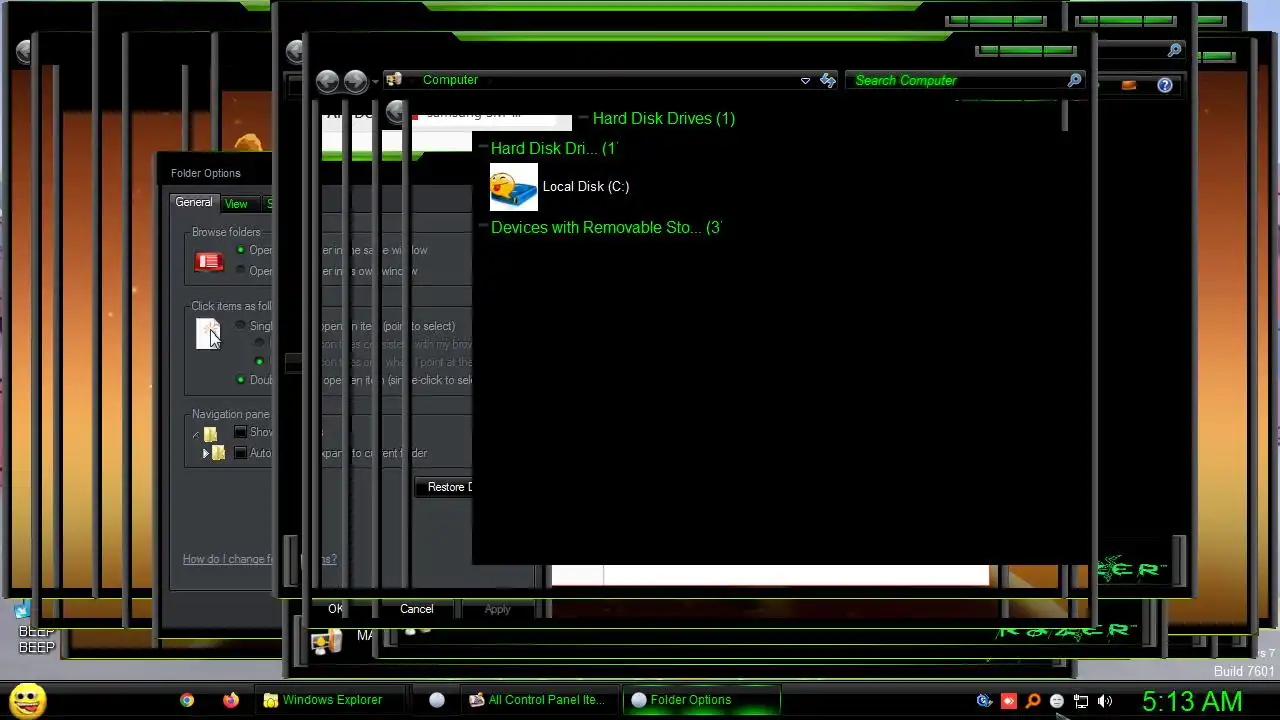Select open folders in same window radio
The width and height of the screenshot is (1280, 720).
[x=240, y=250]
